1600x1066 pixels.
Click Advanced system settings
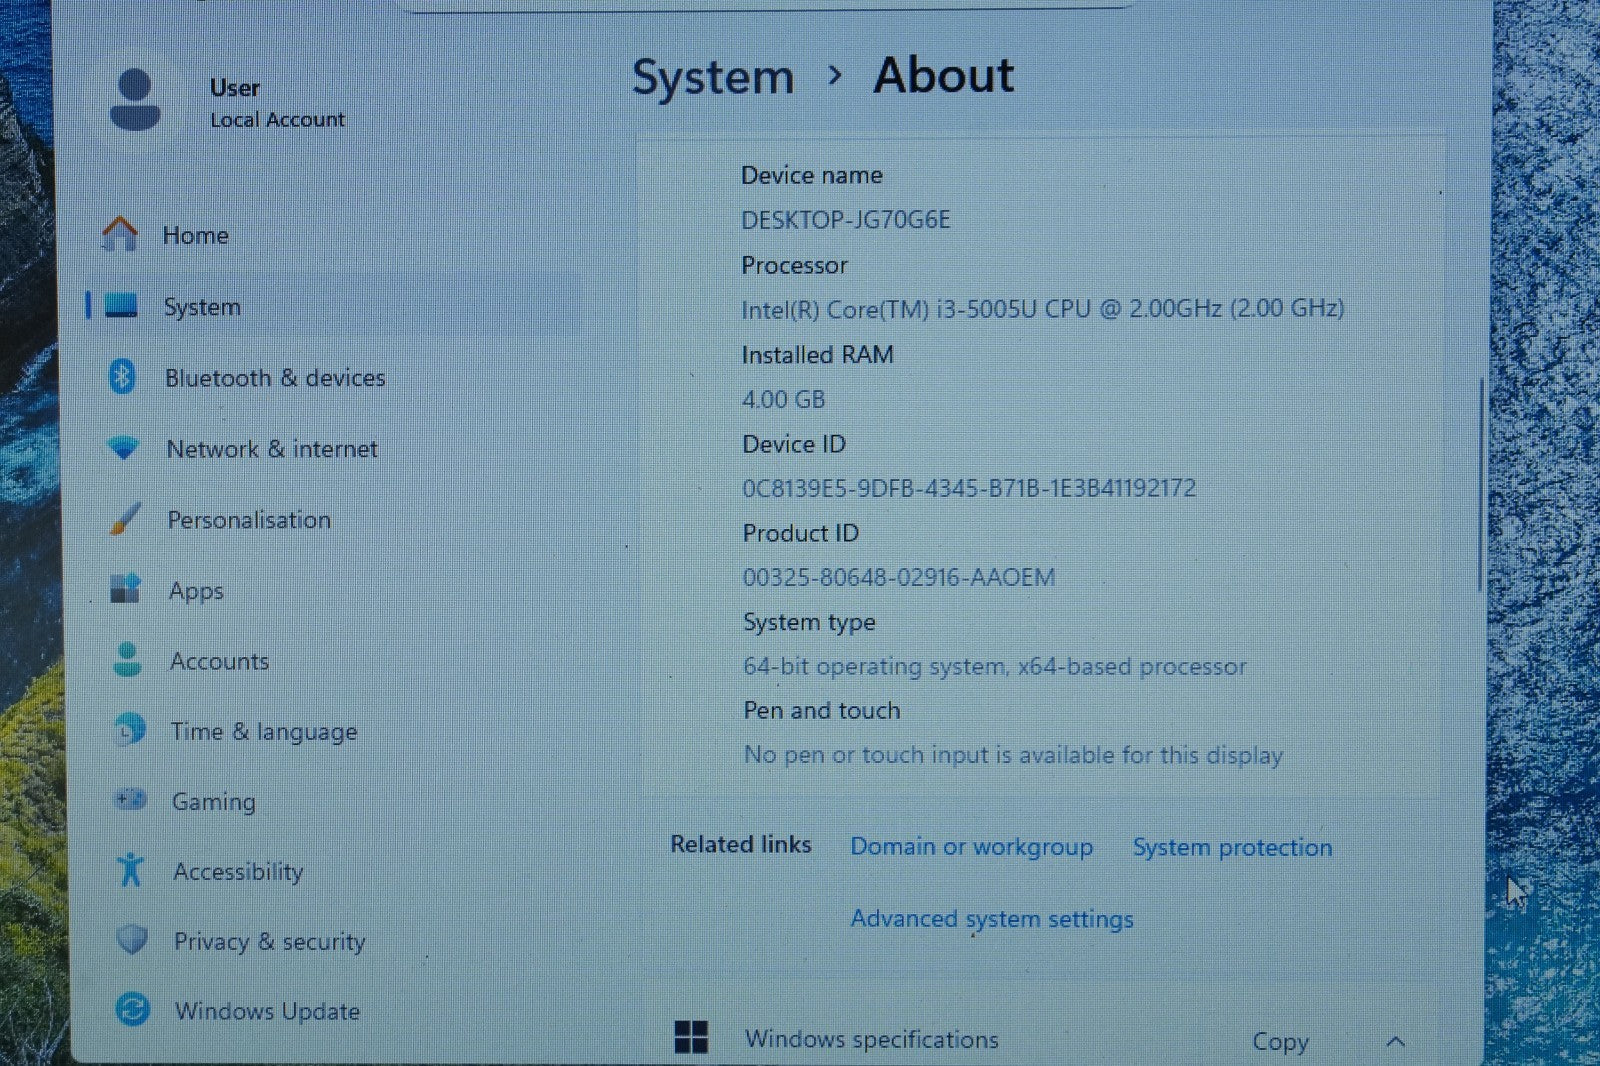tap(991, 919)
